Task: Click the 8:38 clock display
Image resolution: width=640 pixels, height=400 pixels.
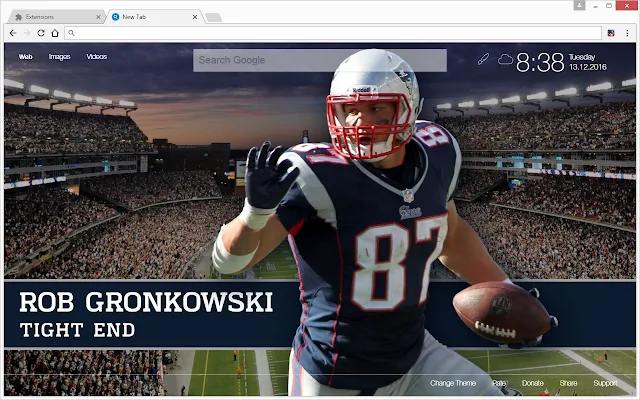Action: (x=540, y=62)
